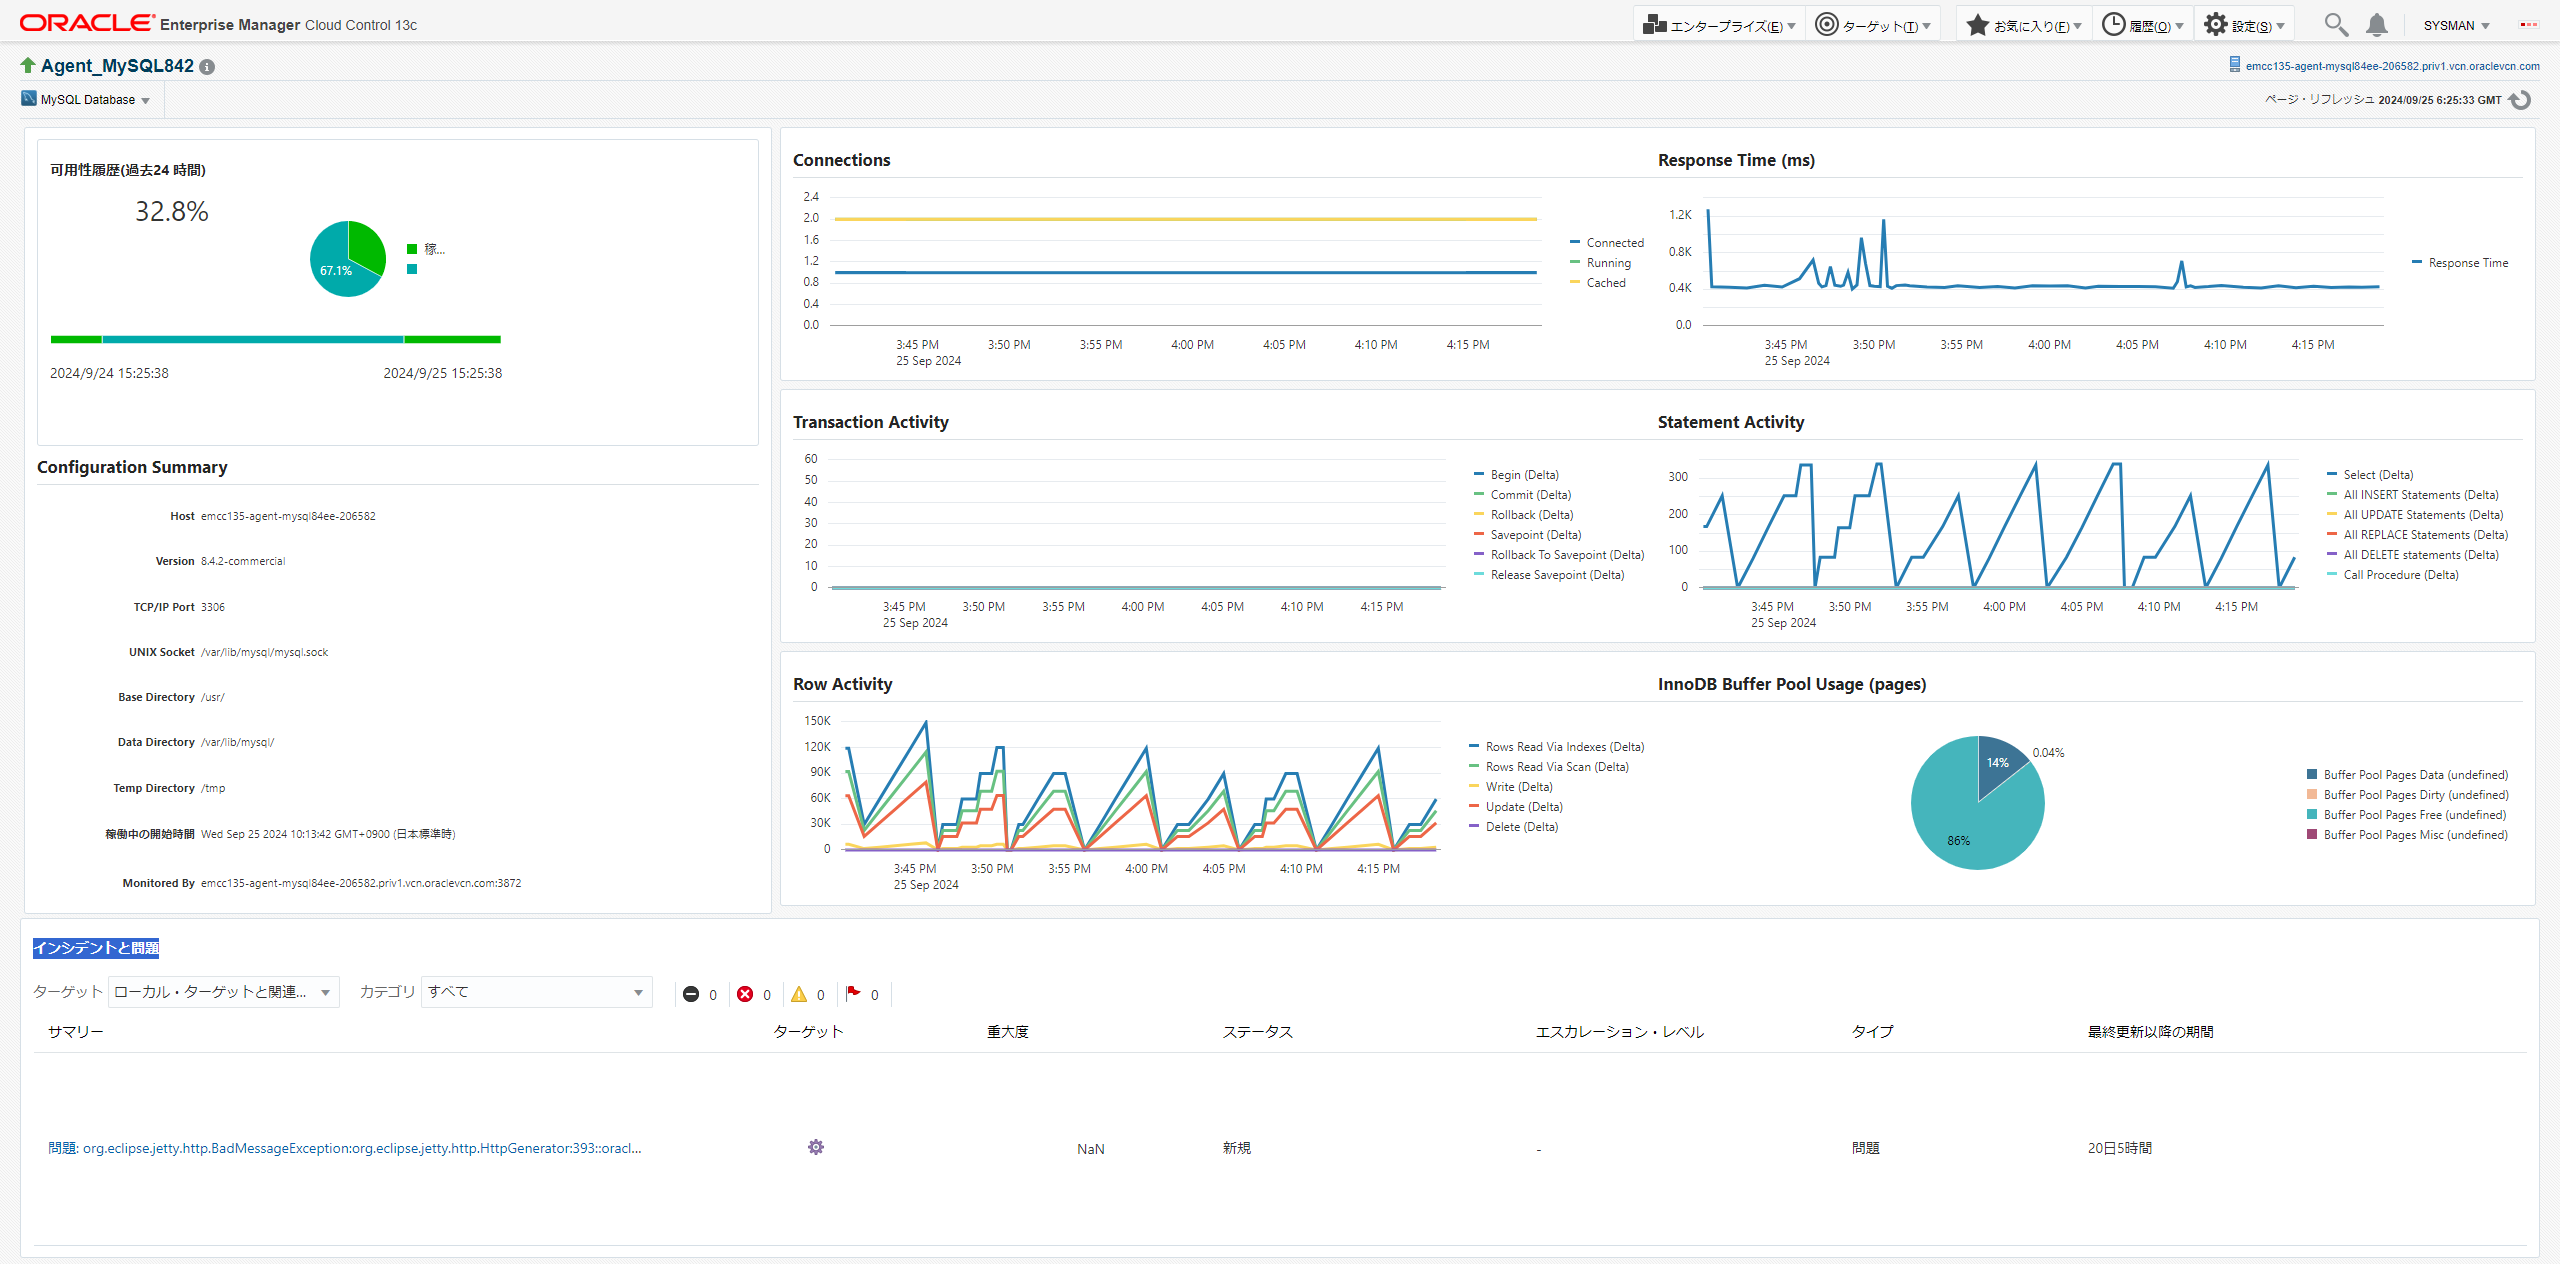Click the info icon beside Agent_MySQL842
This screenshot has width=2560, height=1264.
[x=207, y=67]
